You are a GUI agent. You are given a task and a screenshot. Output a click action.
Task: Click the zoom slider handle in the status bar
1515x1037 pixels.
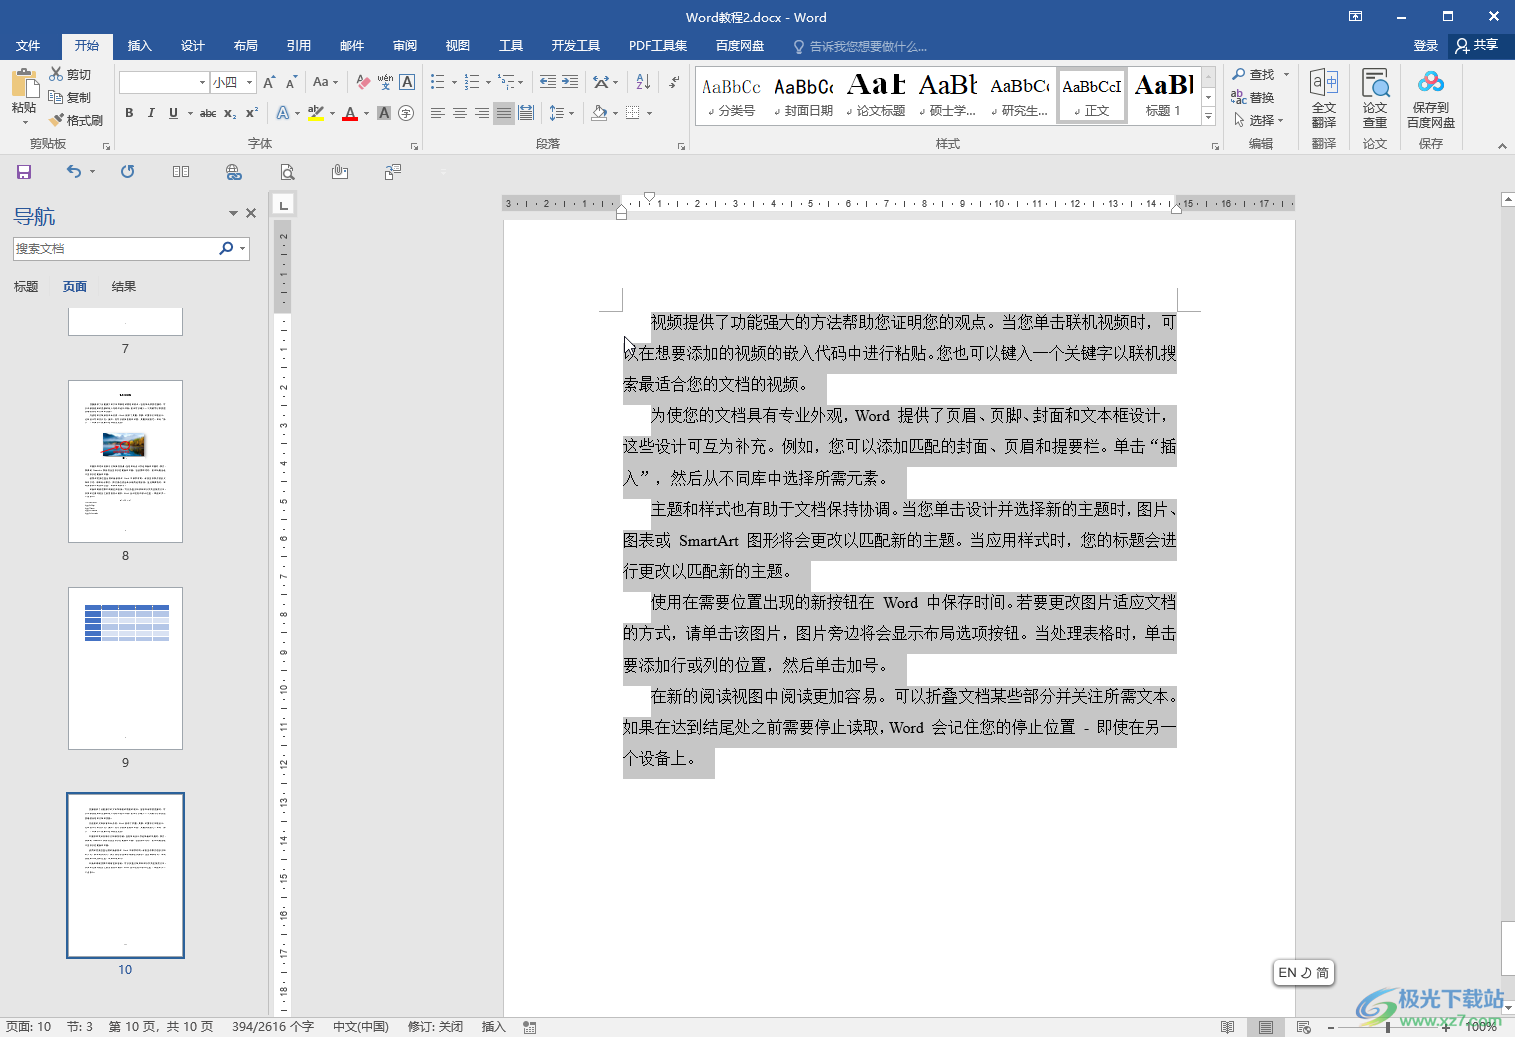click(x=1388, y=1027)
